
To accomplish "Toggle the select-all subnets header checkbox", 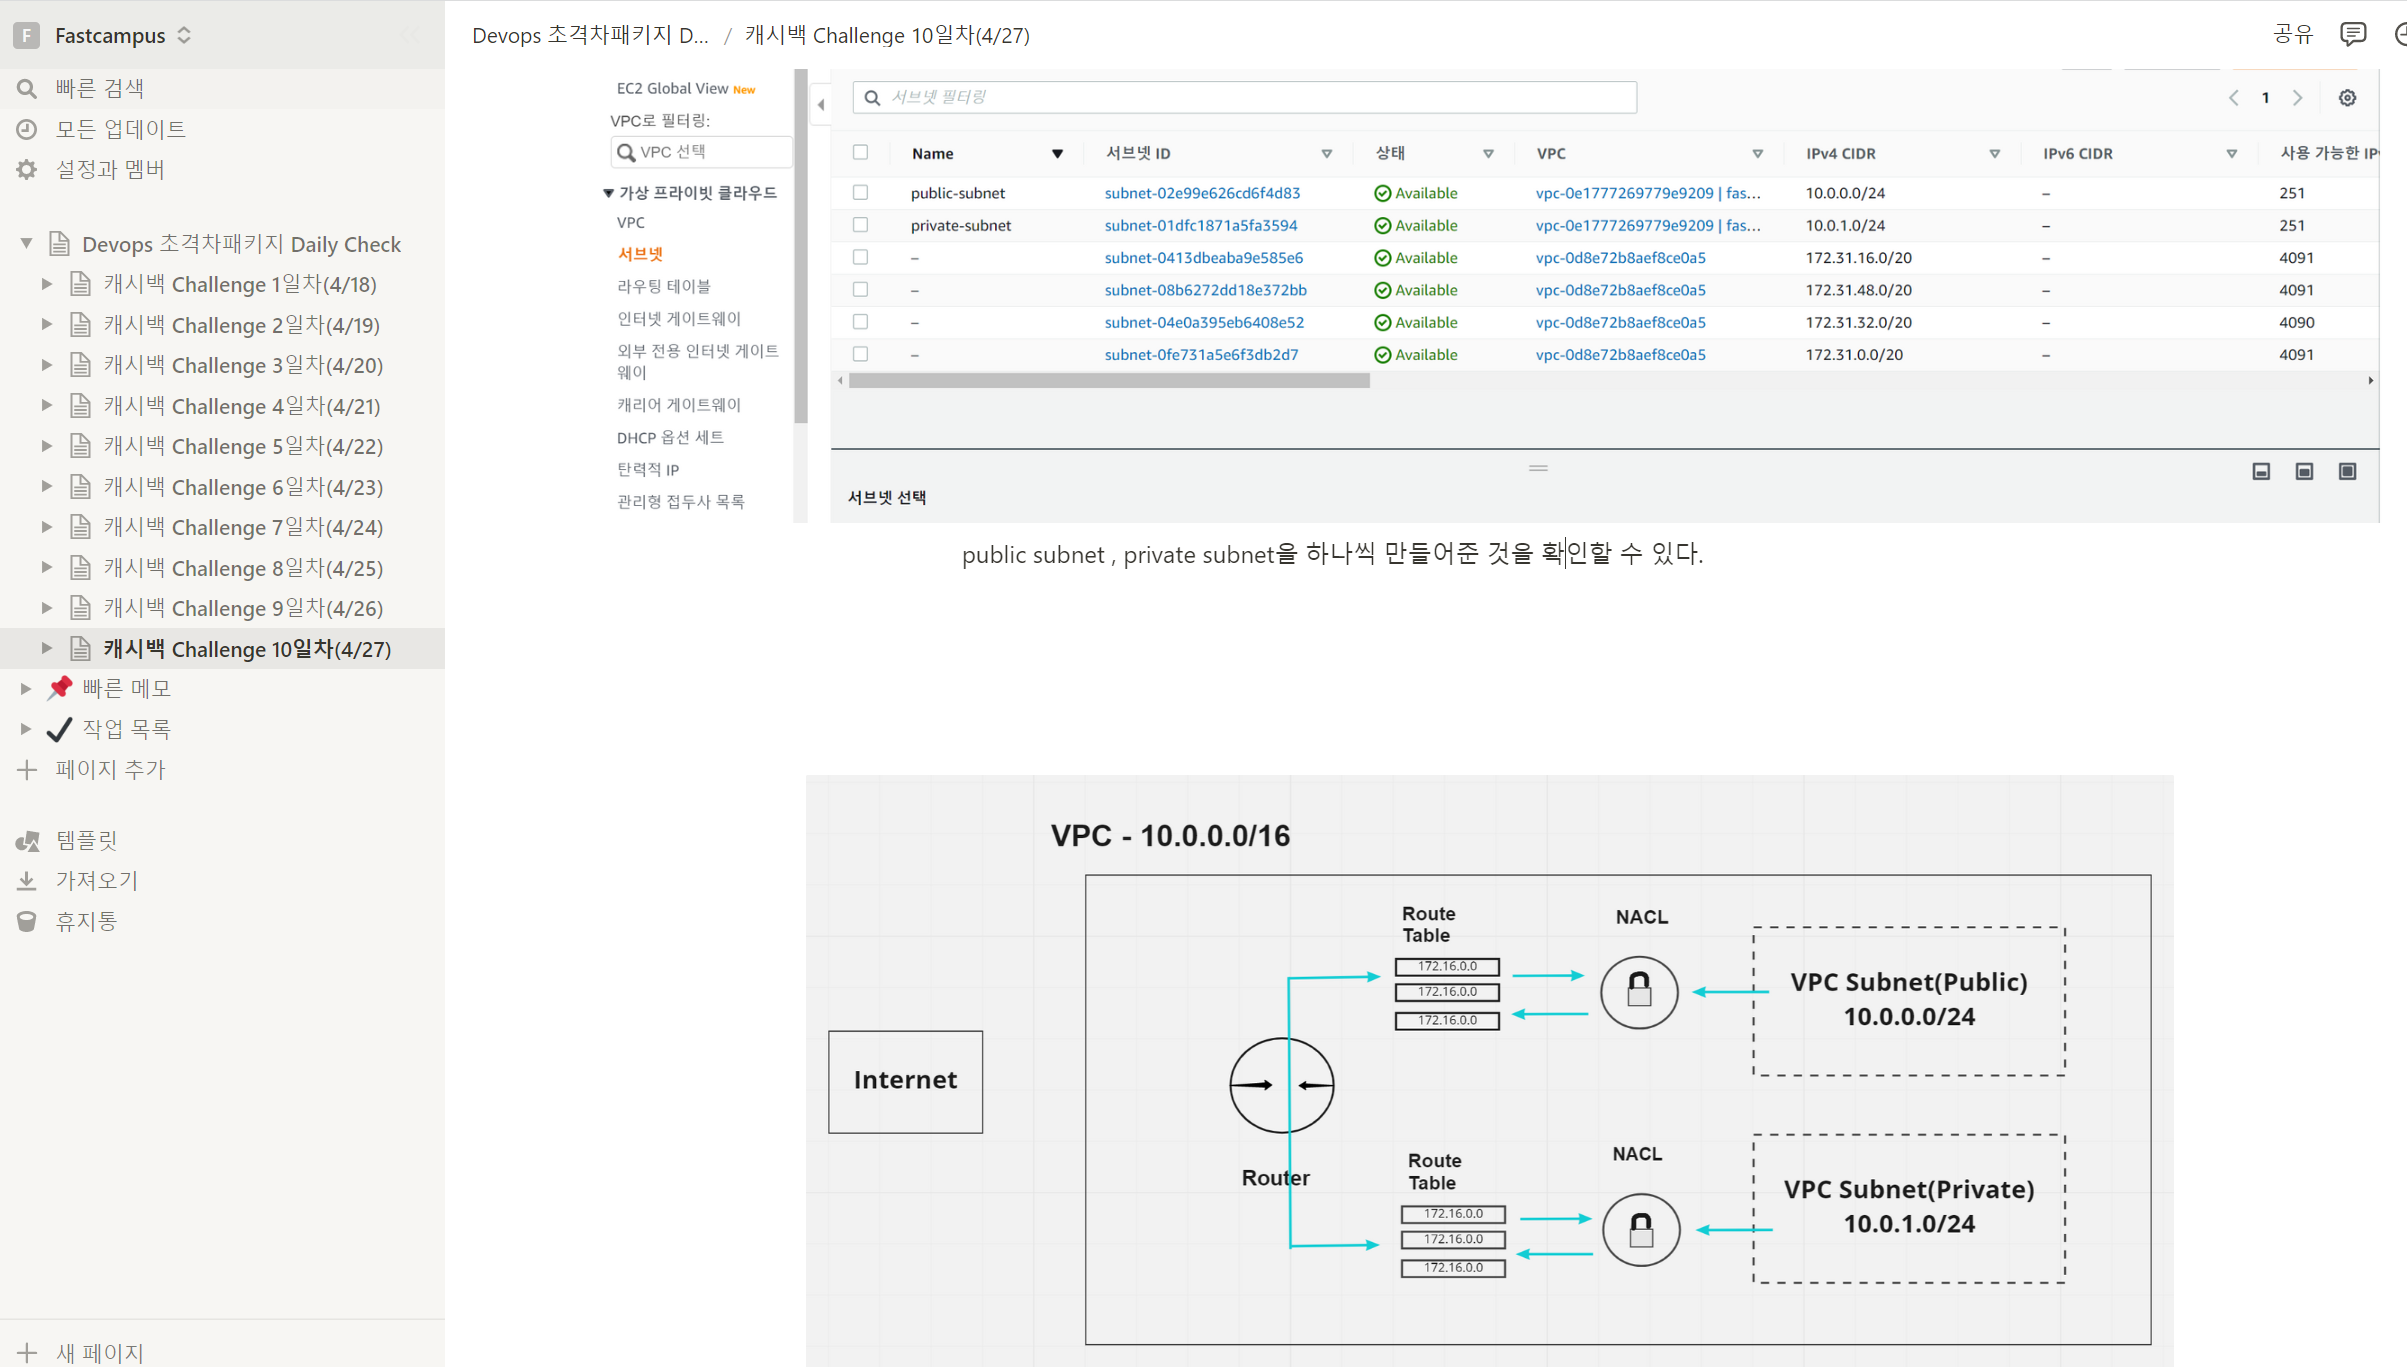I will coord(860,152).
